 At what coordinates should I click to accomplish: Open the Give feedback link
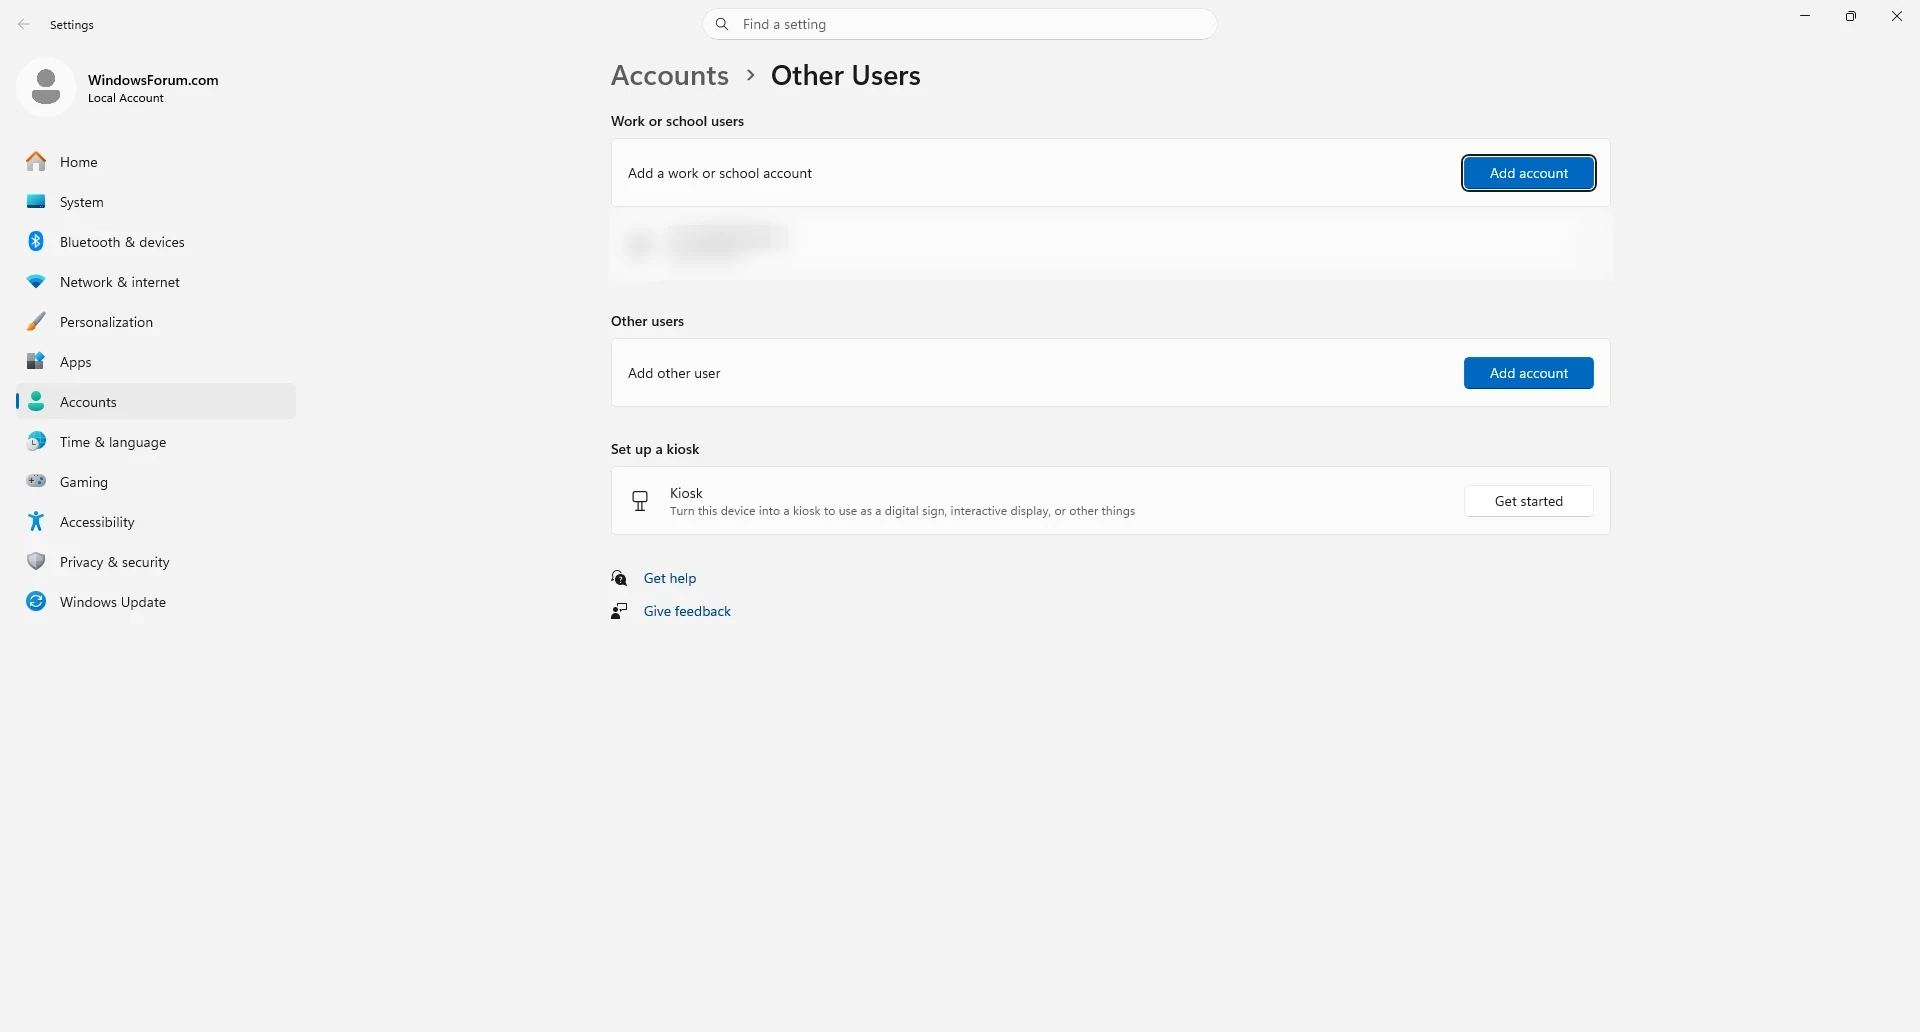click(688, 611)
